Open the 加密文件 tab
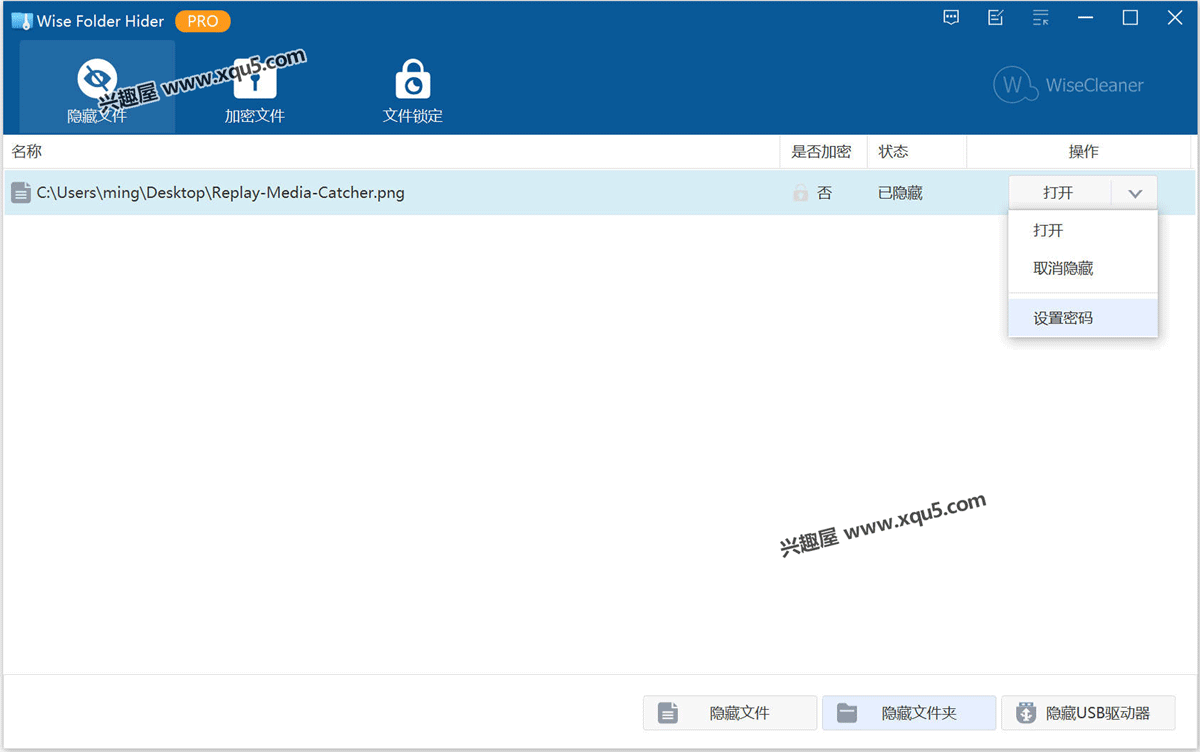 255,88
